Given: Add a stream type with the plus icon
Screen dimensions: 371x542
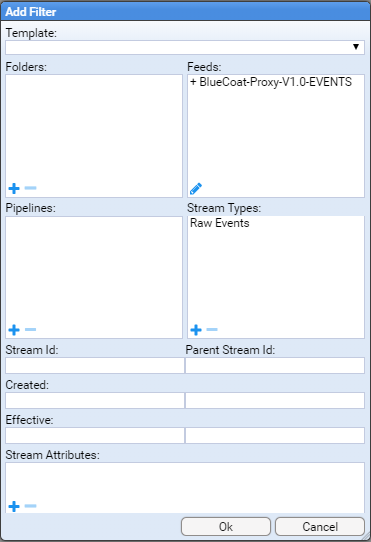Looking at the screenshot, I should [x=196, y=330].
